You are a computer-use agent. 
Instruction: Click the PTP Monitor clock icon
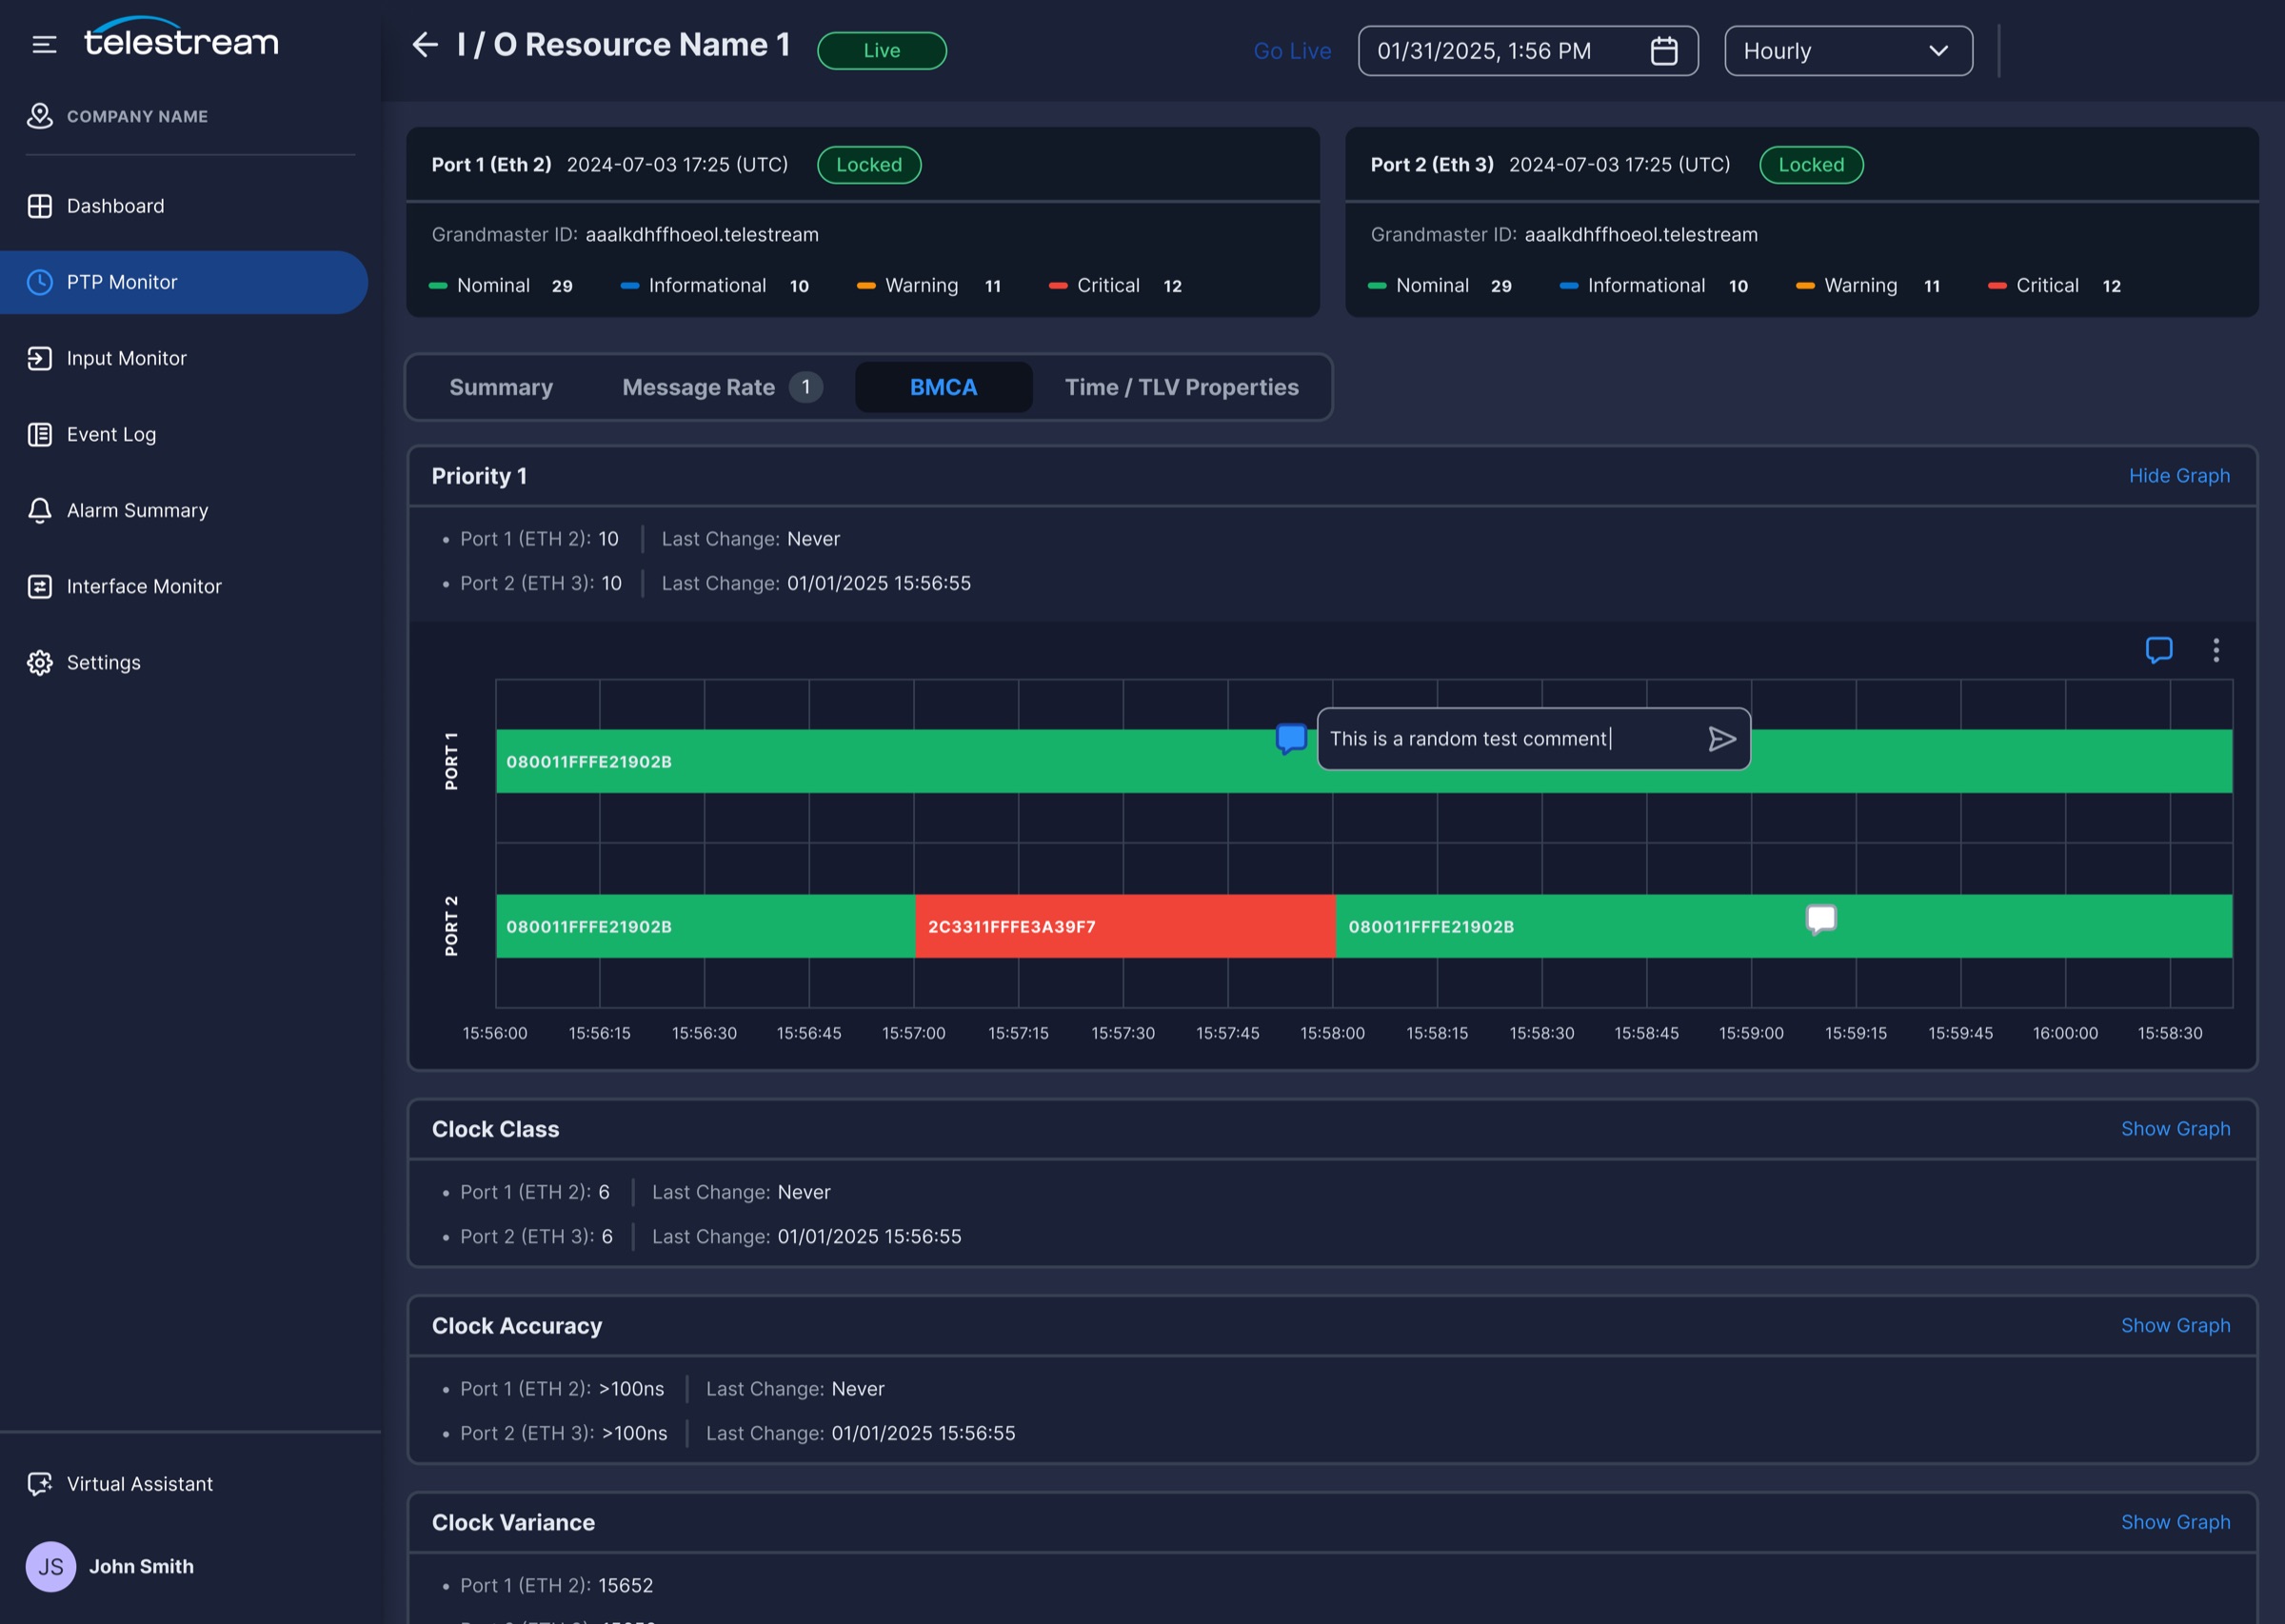click(40, 282)
